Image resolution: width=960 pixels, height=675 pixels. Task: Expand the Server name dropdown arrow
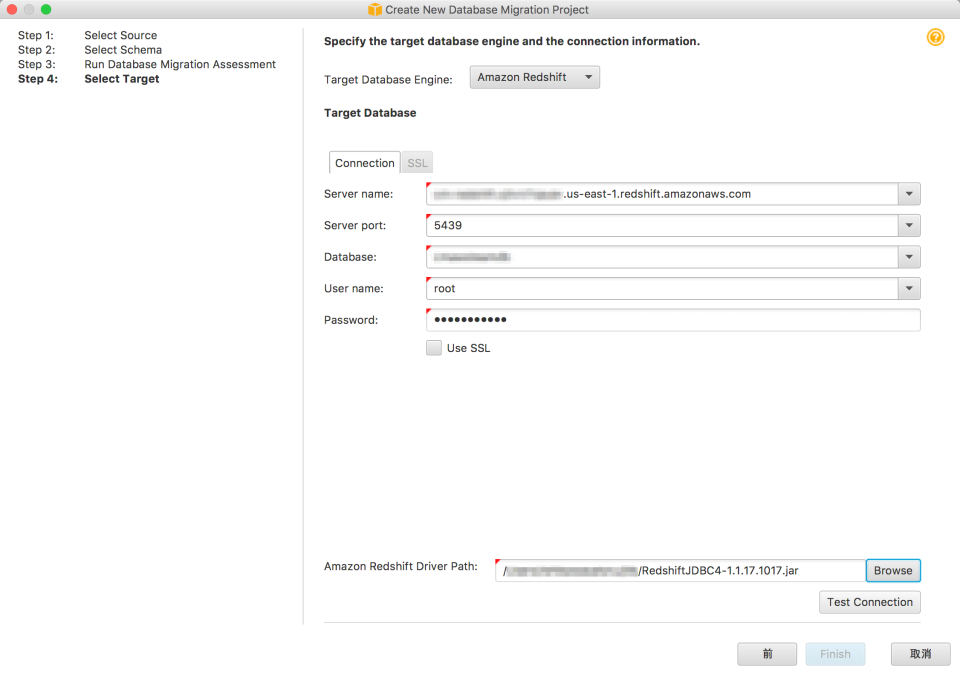[909, 193]
